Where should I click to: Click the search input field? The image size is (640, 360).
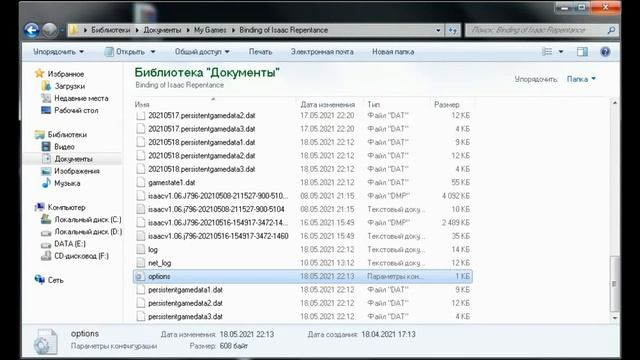[536, 30]
